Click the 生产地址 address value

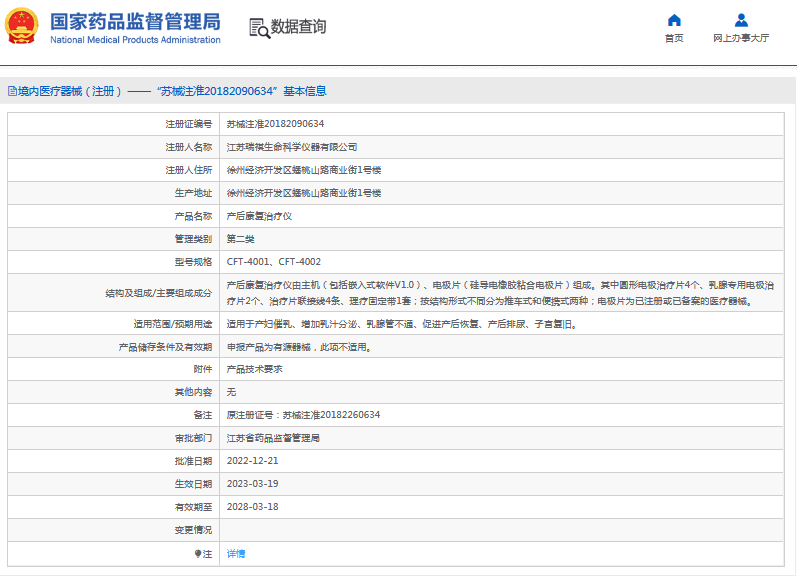click(304, 193)
